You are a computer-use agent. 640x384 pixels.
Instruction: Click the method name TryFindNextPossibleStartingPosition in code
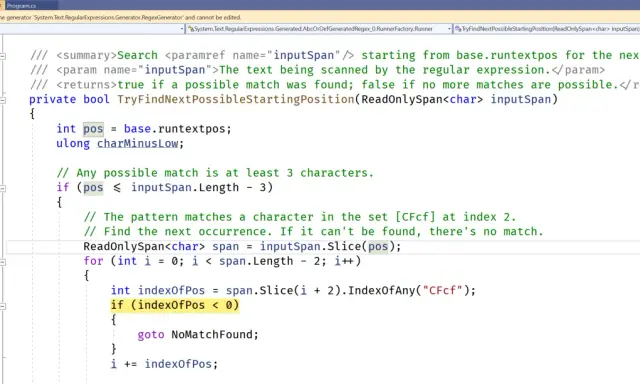(x=236, y=99)
